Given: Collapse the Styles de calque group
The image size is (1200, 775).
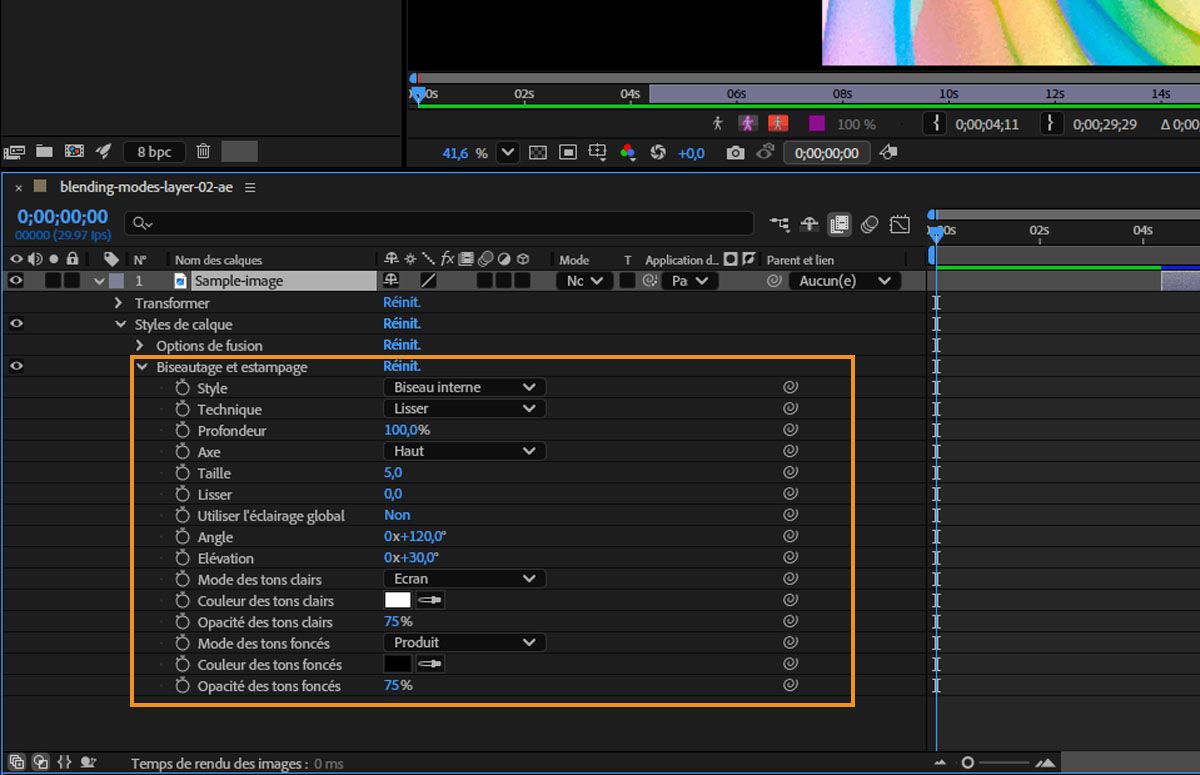Looking at the screenshot, I should point(119,324).
